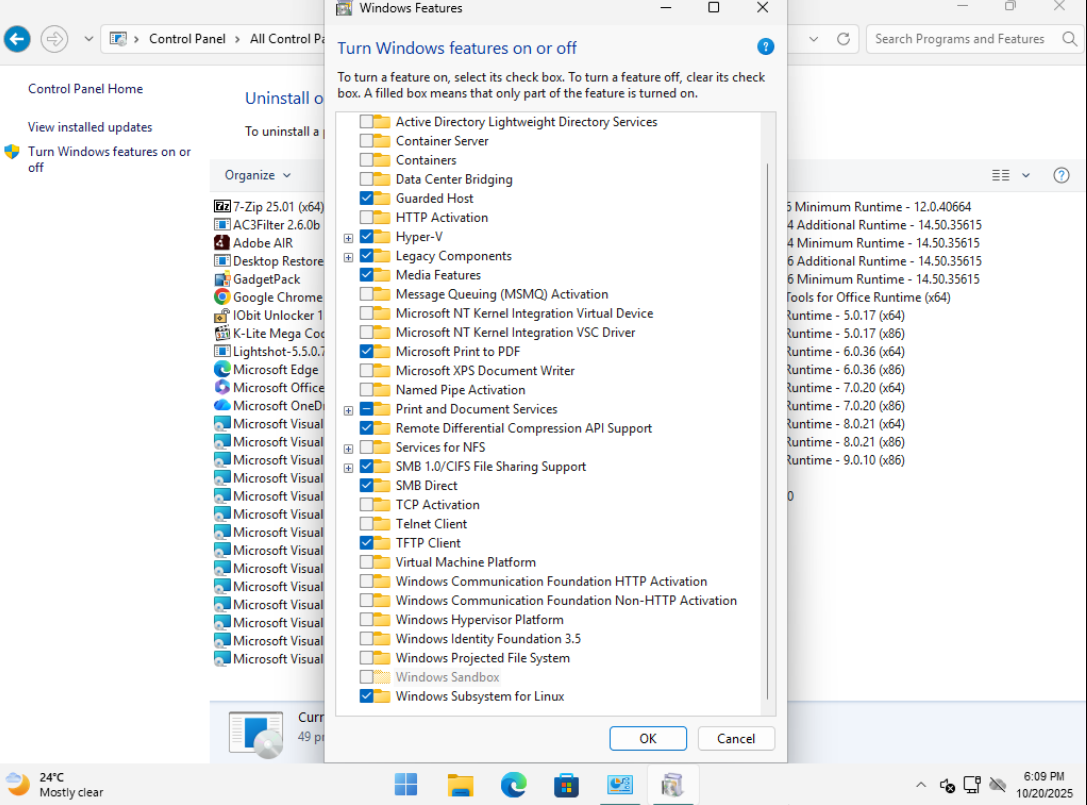Open Microsoft Store from the taskbar

coord(566,784)
